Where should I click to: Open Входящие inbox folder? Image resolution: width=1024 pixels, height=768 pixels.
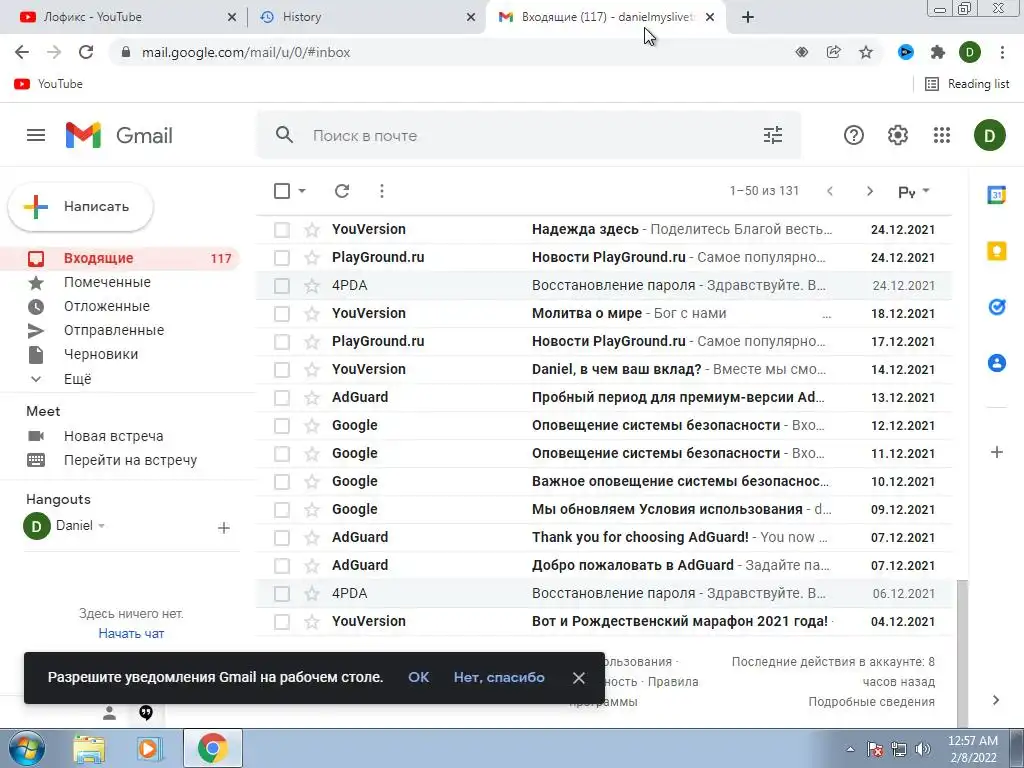(x=122, y=259)
